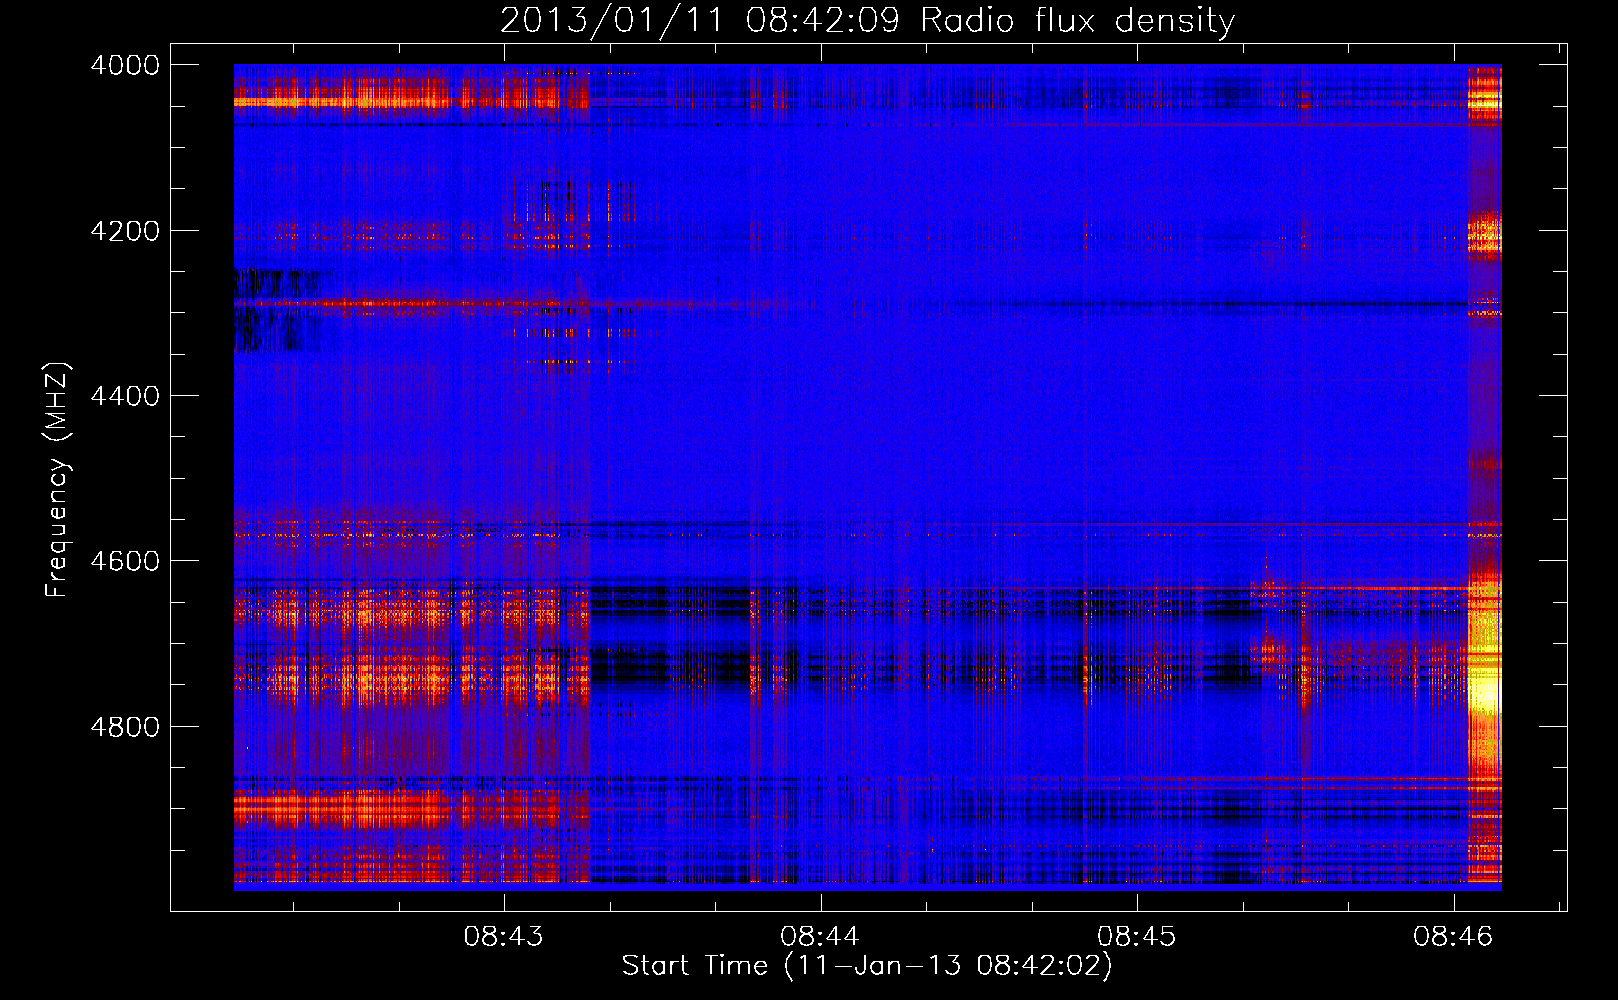Click the 08:46 time tick label
Image resolution: width=1618 pixels, height=1000 pixels.
pyautogui.click(x=1453, y=936)
